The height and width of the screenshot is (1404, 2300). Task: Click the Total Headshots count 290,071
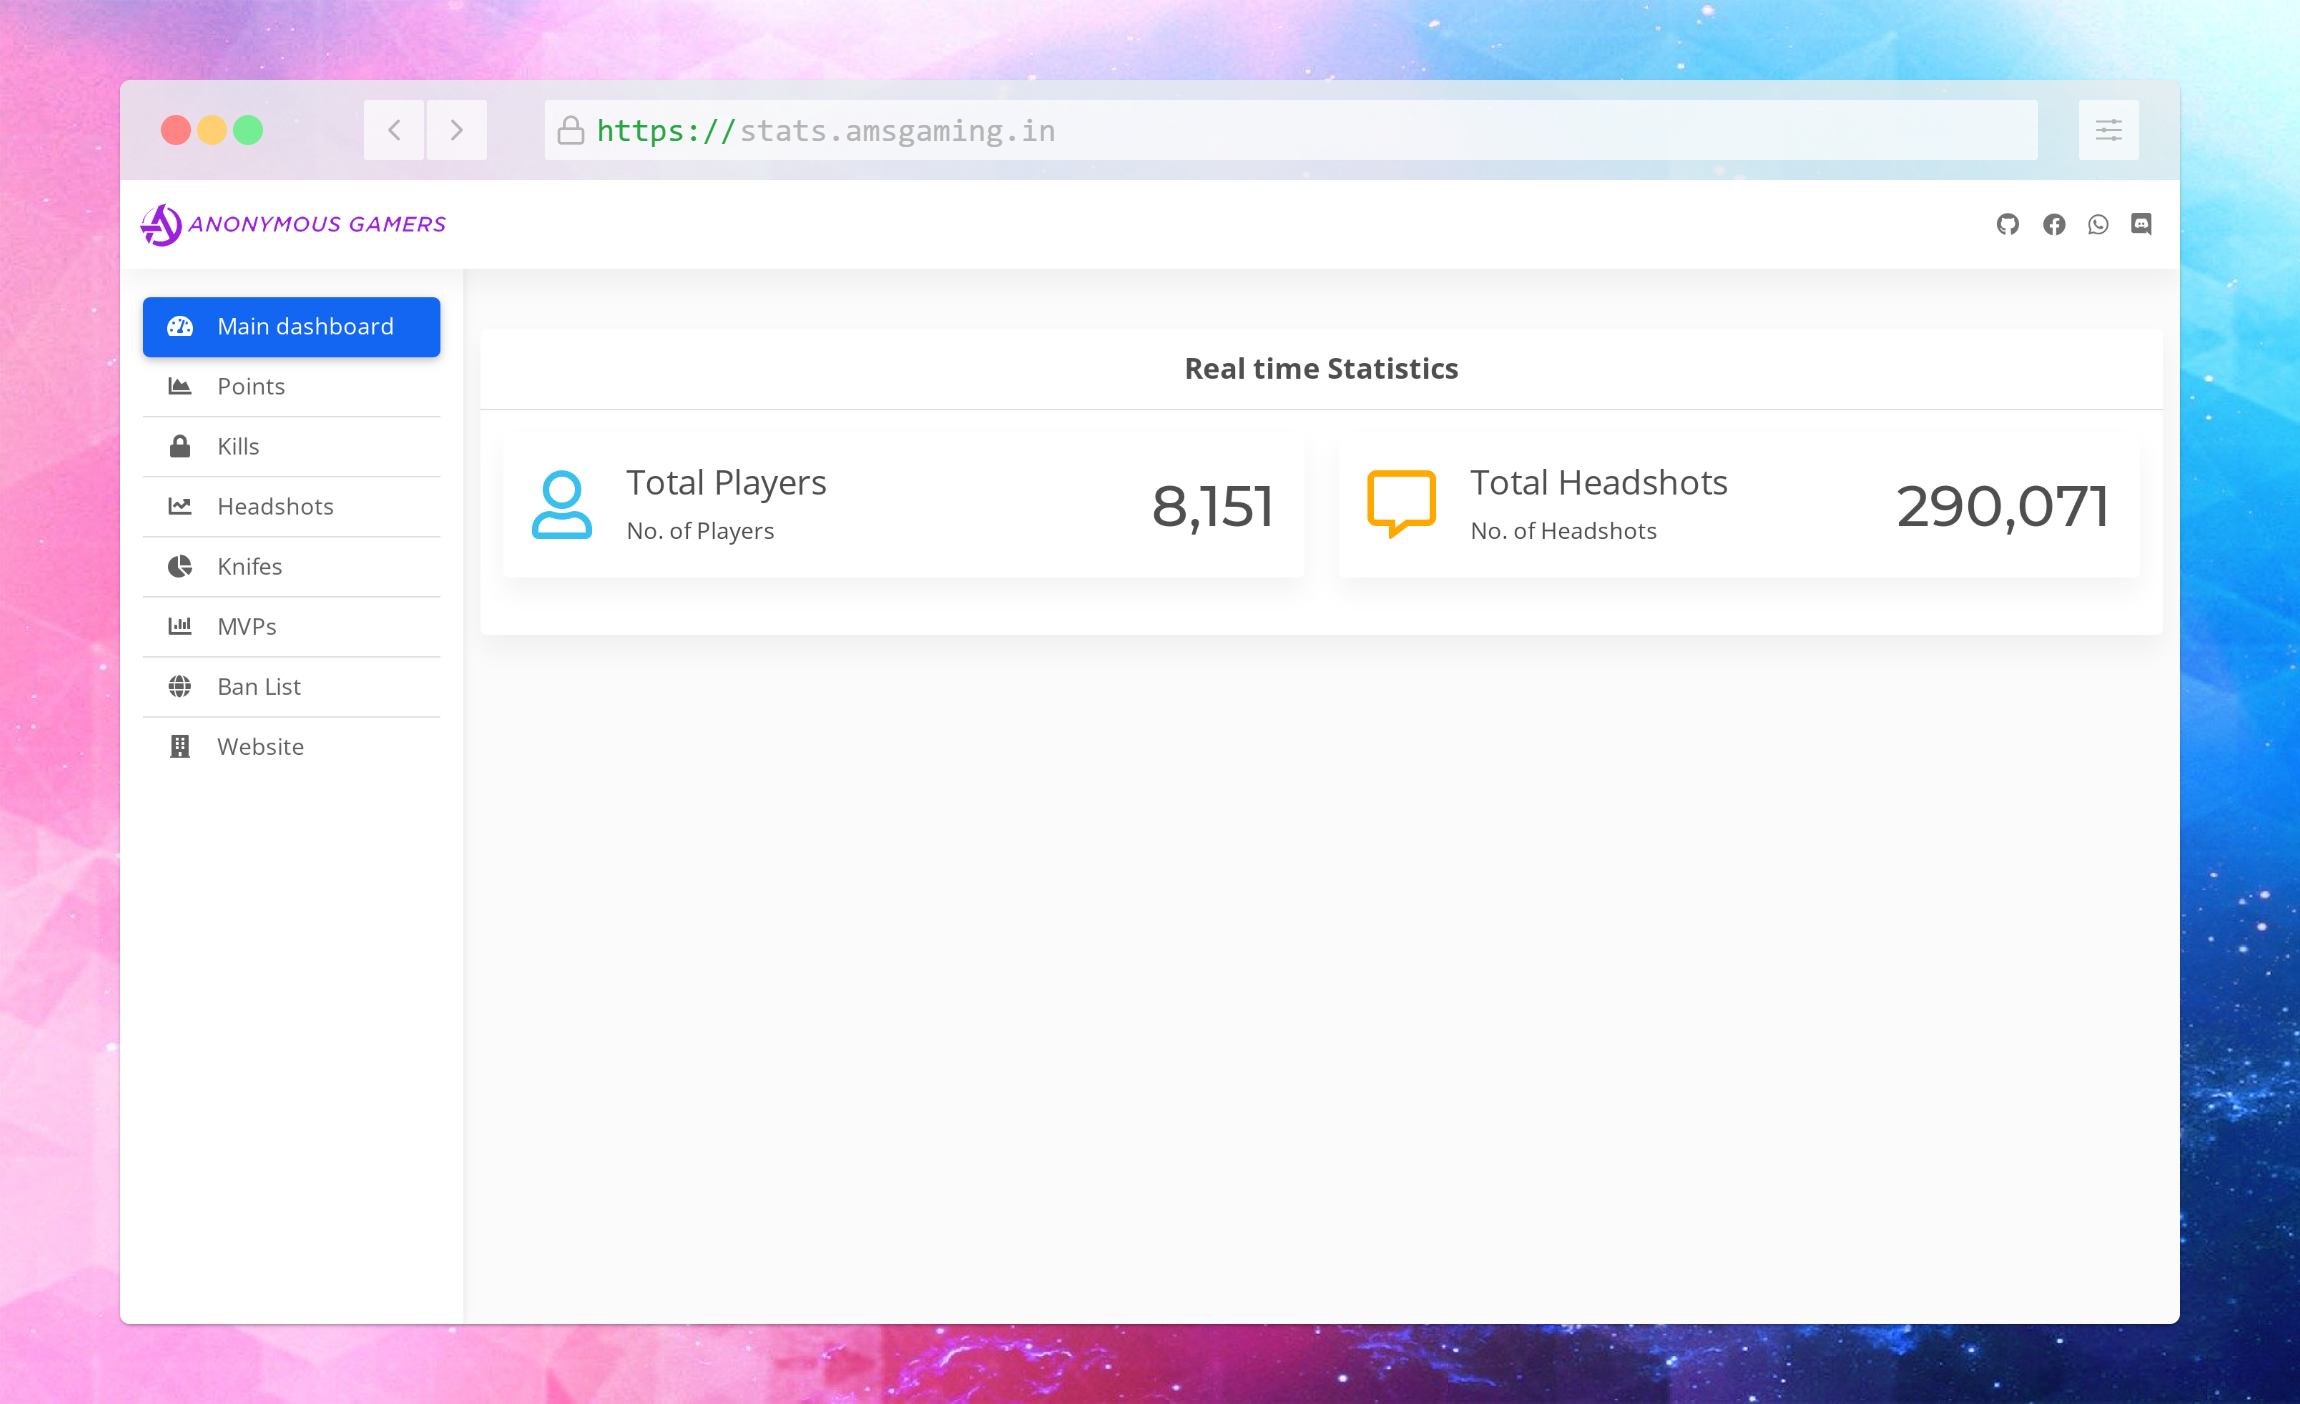tap(2002, 506)
